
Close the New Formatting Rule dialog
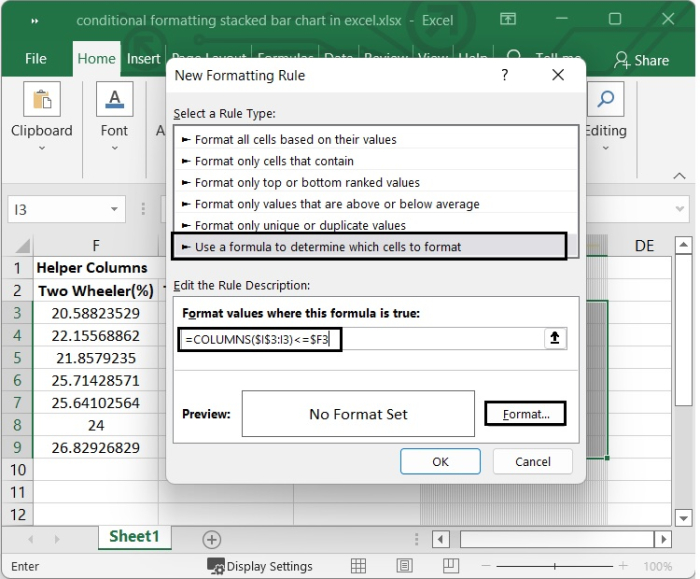[558, 75]
